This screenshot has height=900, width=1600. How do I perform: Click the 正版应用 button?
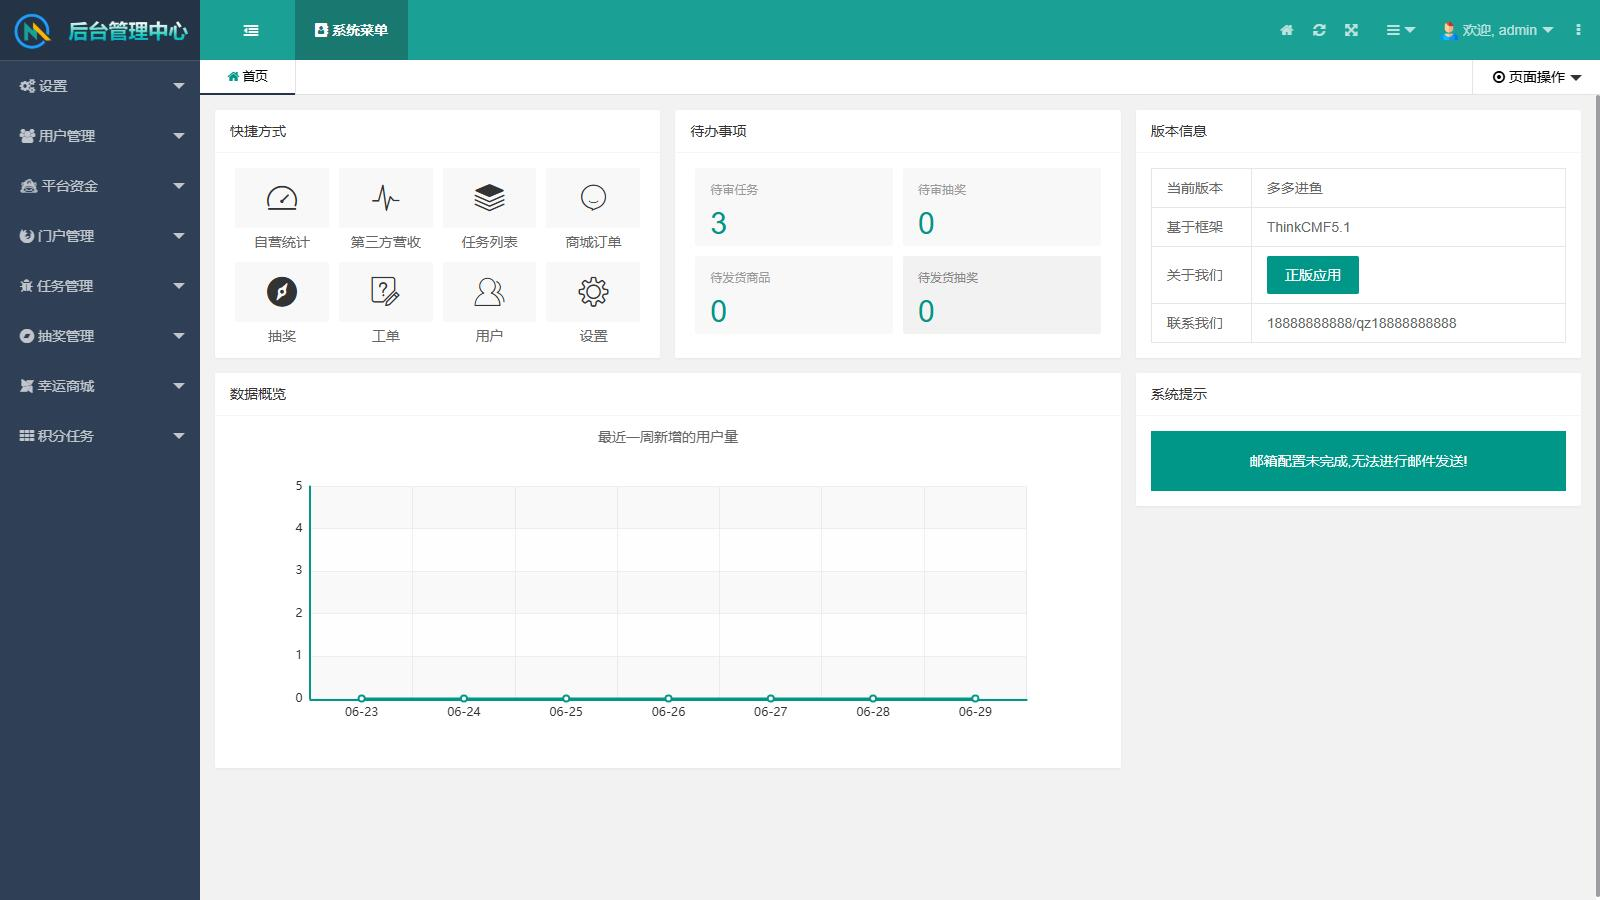(1311, 274)
